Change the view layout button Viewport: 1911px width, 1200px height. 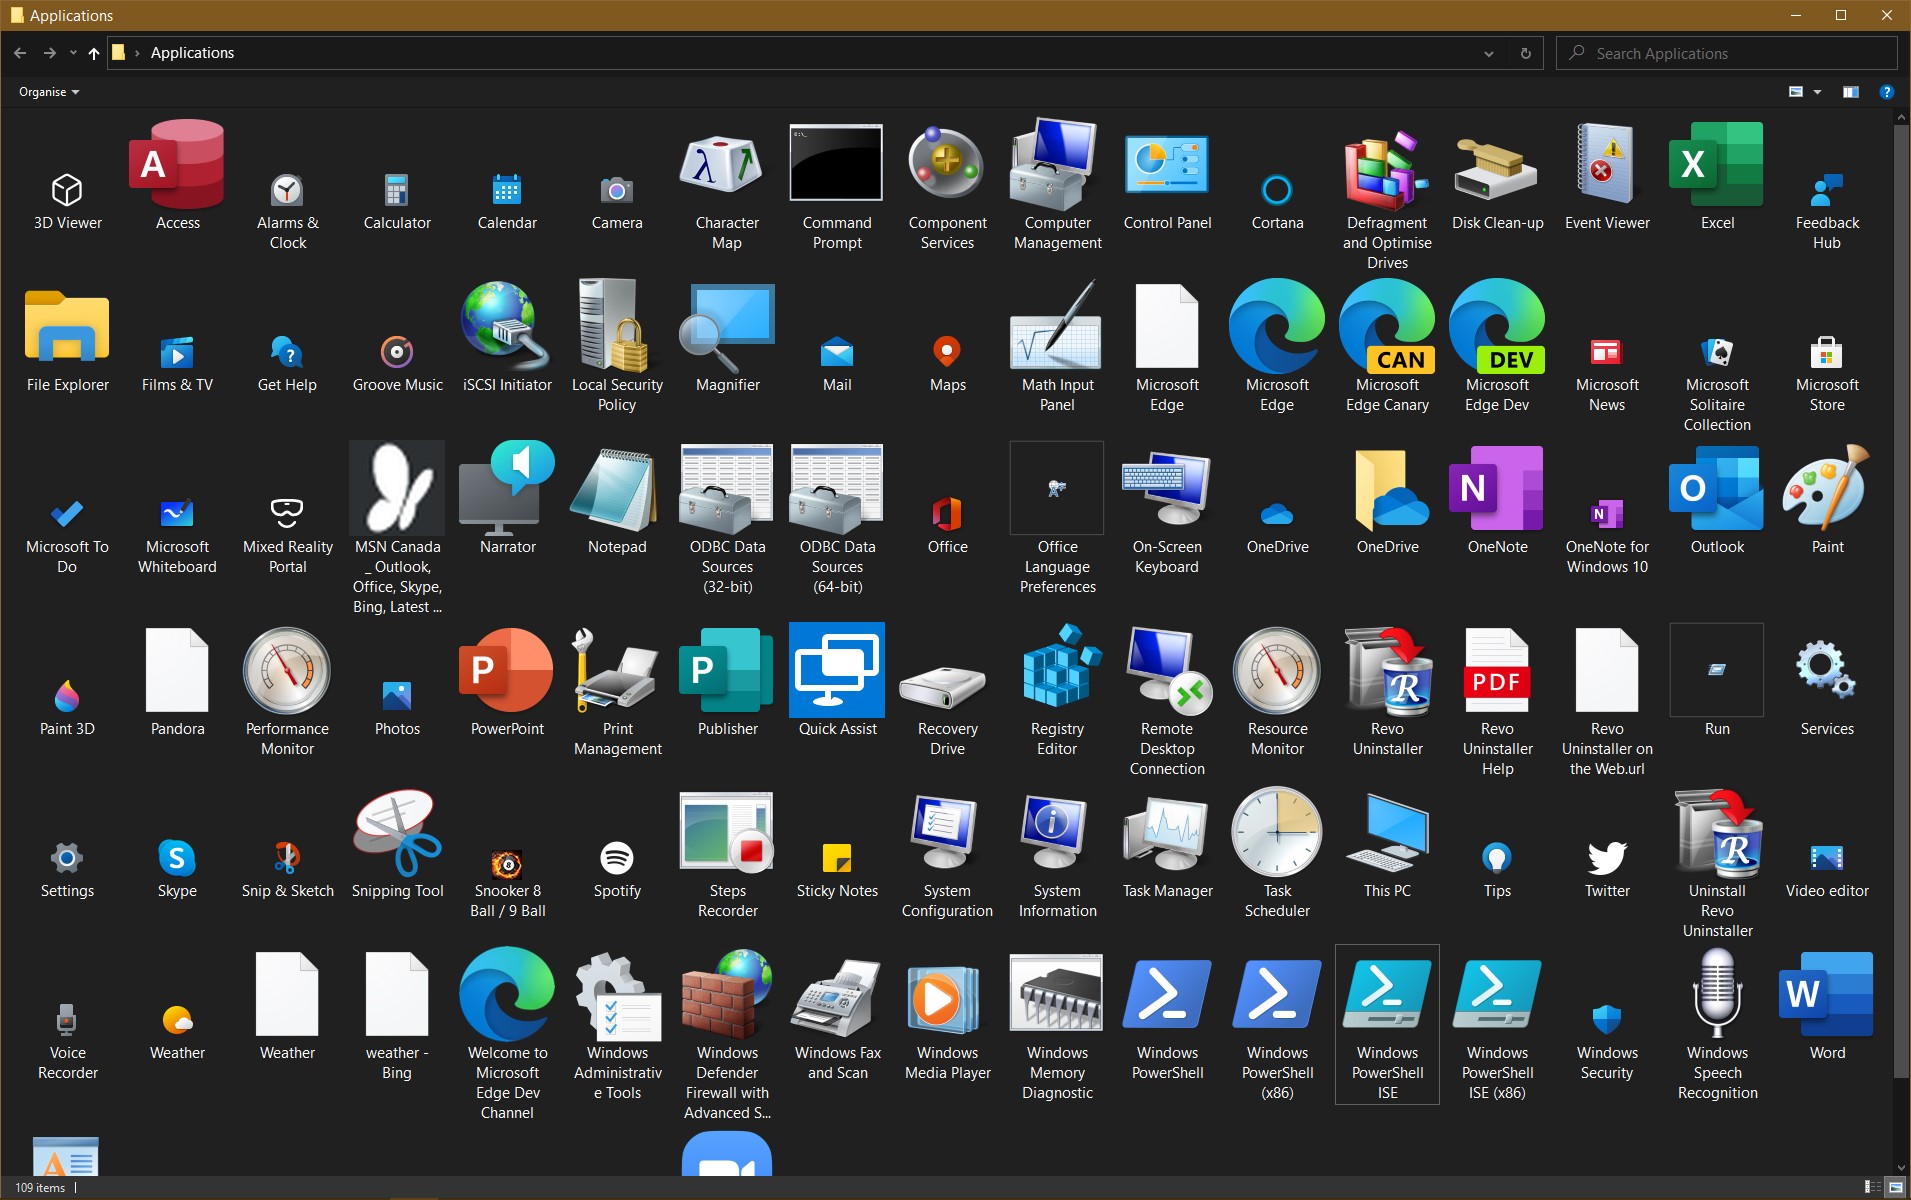click(1796, 92)
